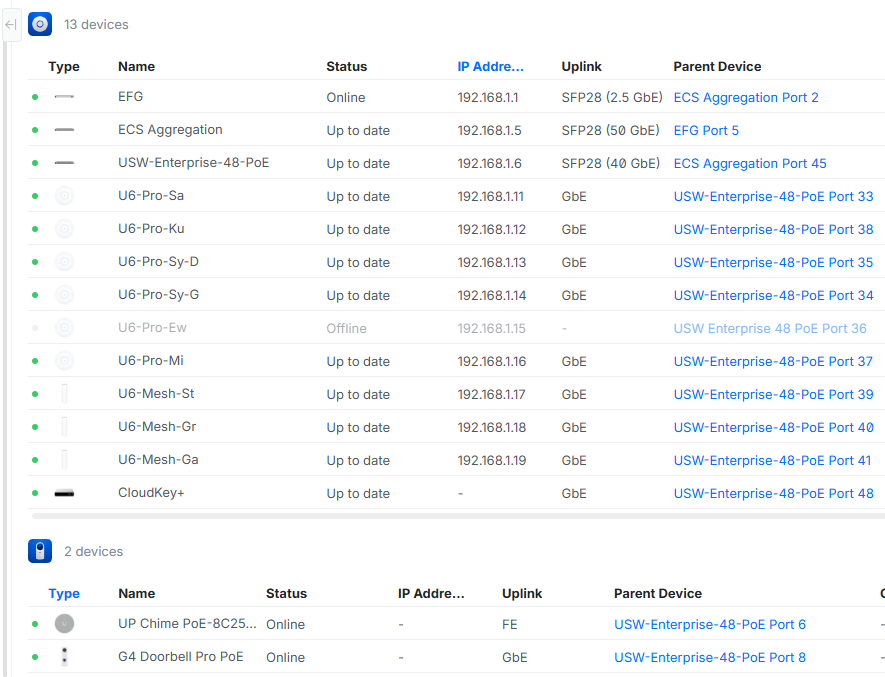
Task: Select the EFG device name
Action: point(130,97)
